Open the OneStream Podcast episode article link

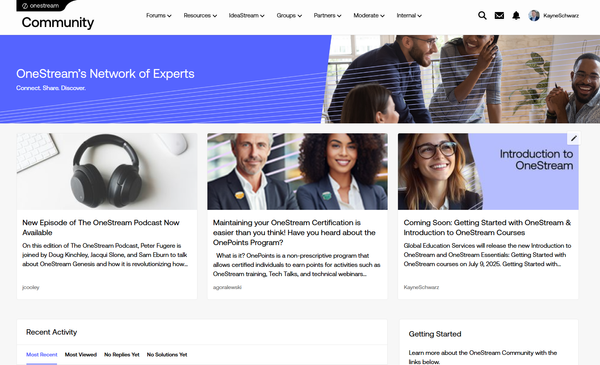101,227
